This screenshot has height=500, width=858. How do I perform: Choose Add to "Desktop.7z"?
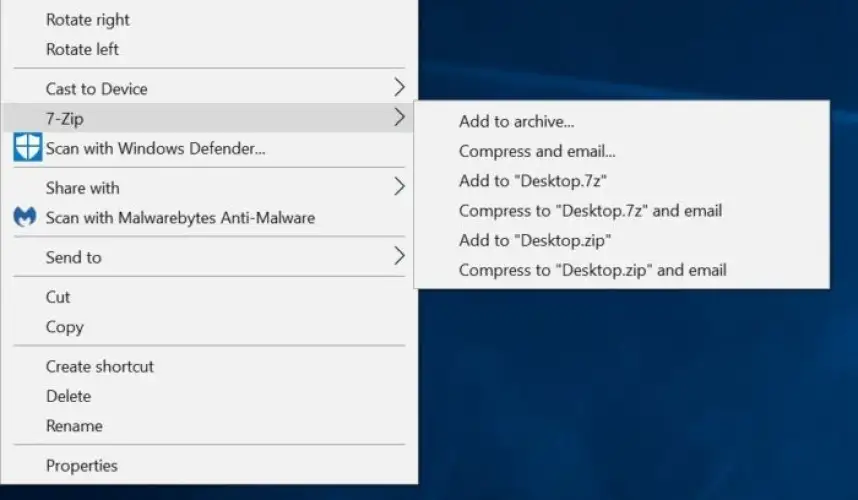pyautogui.click(x=533, y=181)
